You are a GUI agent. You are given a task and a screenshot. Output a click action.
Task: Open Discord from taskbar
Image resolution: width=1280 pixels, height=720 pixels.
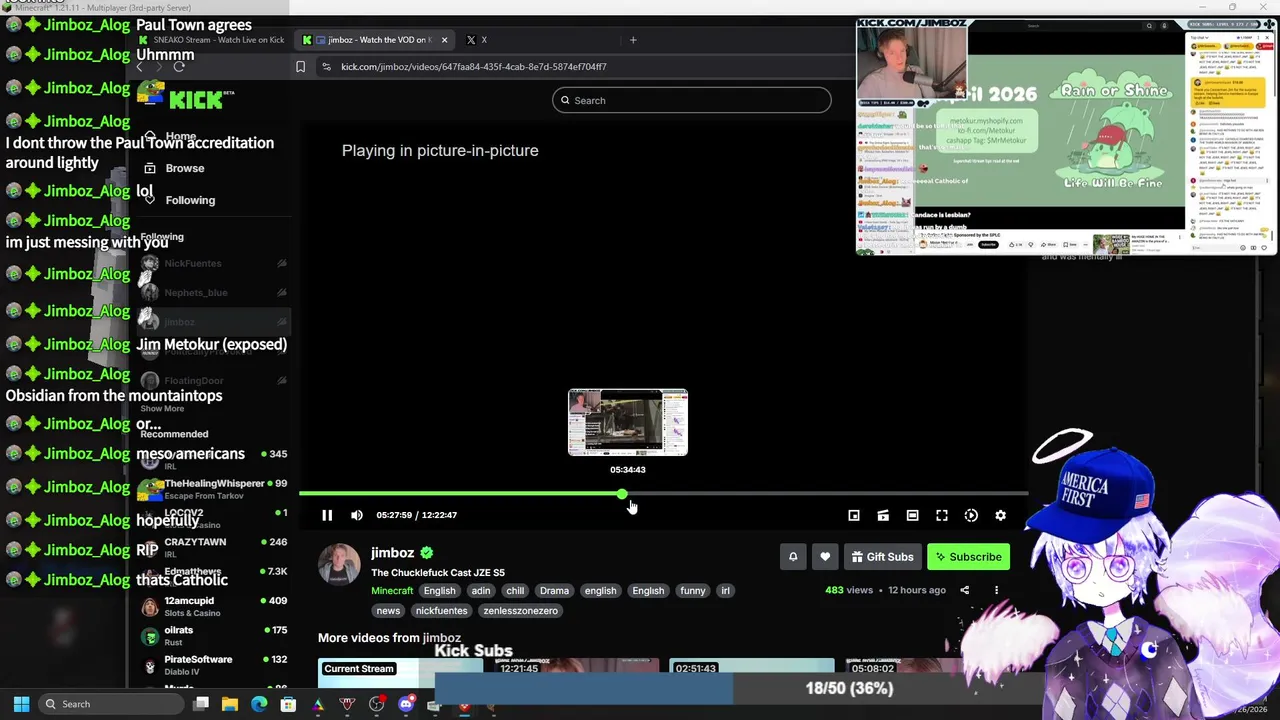(x=406, y=704)
